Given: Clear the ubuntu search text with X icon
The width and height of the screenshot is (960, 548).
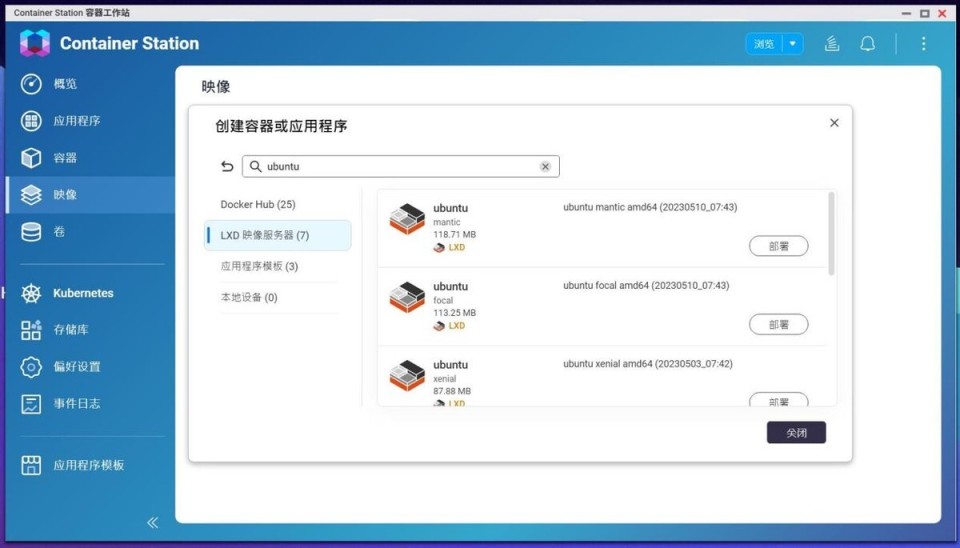Looking at the screenshot, I should tap(545, 167).
